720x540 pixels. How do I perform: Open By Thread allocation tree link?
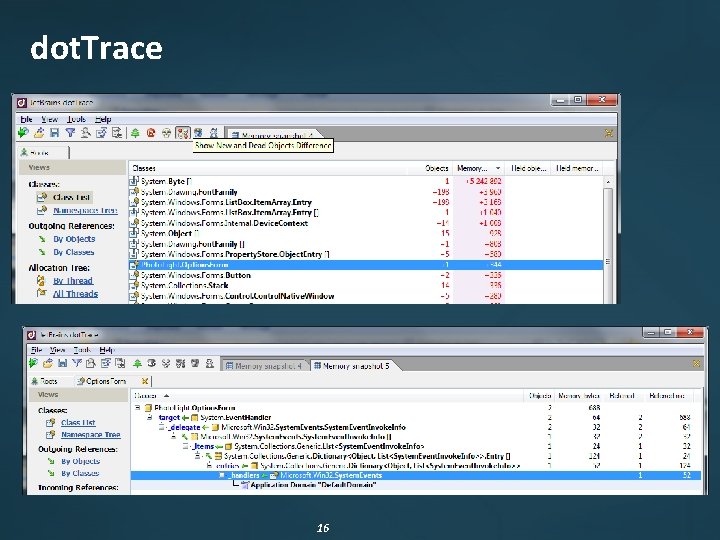(x=73, y=281)
